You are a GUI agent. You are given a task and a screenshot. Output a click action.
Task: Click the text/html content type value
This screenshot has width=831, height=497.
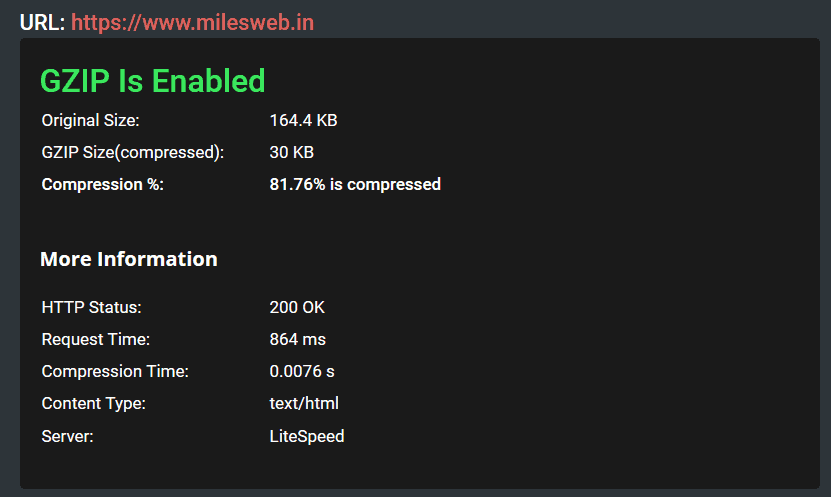pyautogui.click(x=304, y=404)
